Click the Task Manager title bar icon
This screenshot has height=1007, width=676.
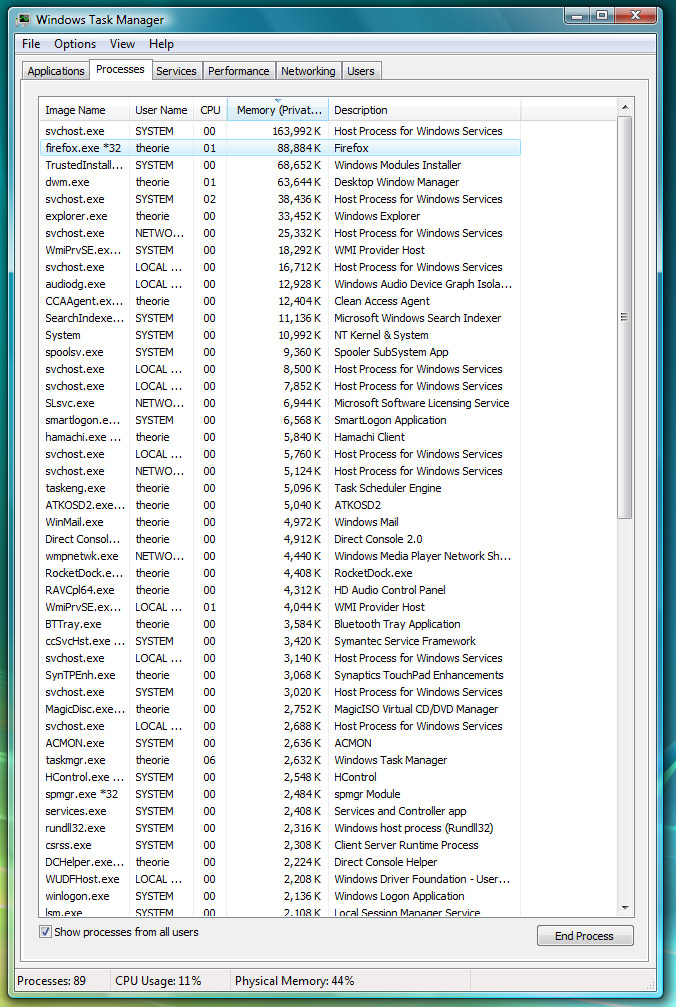(x=23, y=19)
